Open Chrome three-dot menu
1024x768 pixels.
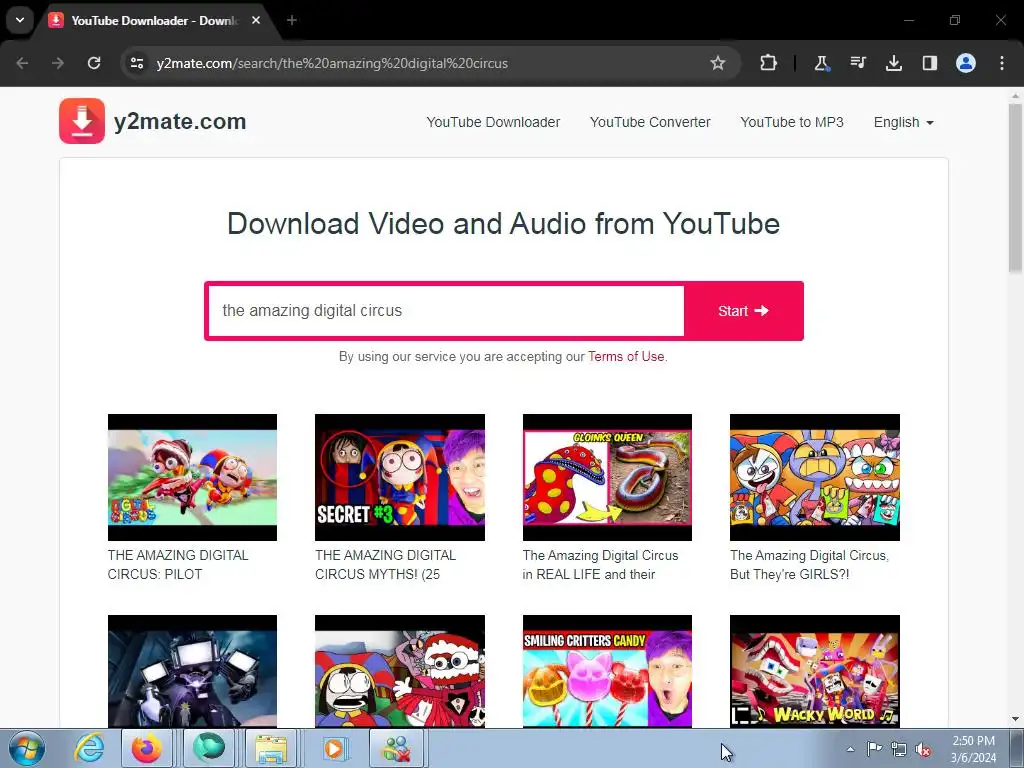[x=1002, y=63]
